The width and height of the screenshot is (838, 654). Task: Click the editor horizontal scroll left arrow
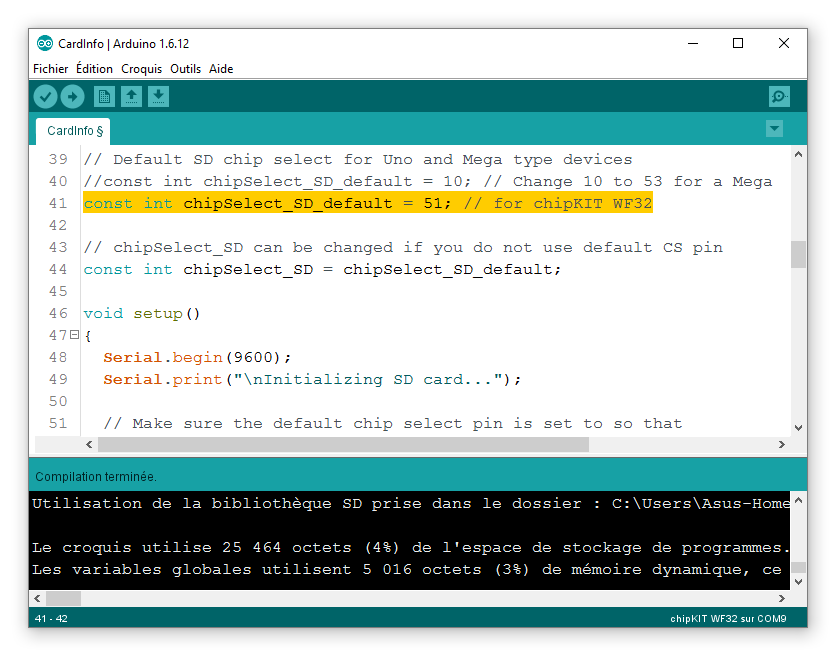pos(89,445)
